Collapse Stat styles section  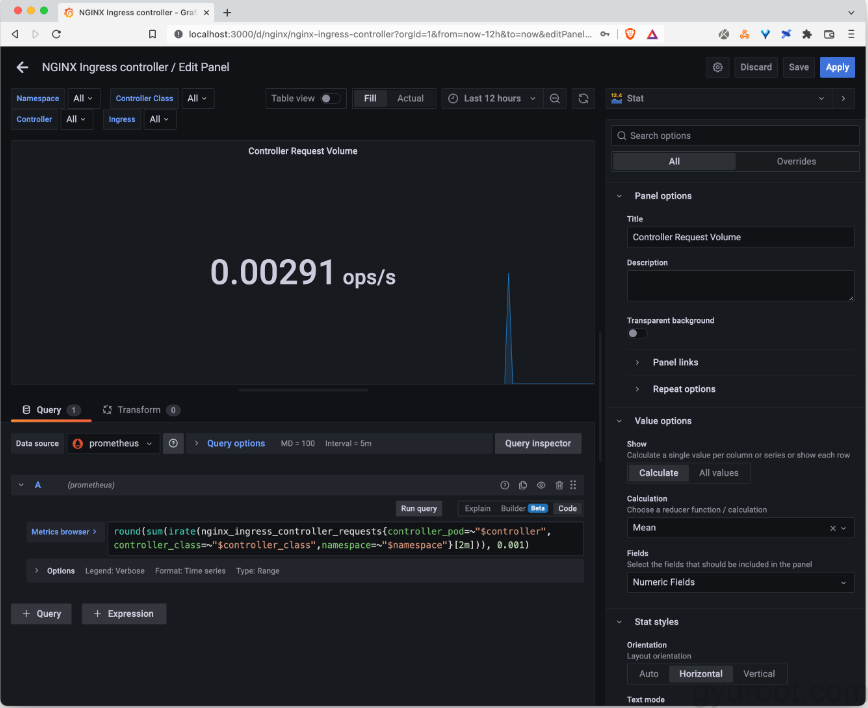click(x=656, y=622)
